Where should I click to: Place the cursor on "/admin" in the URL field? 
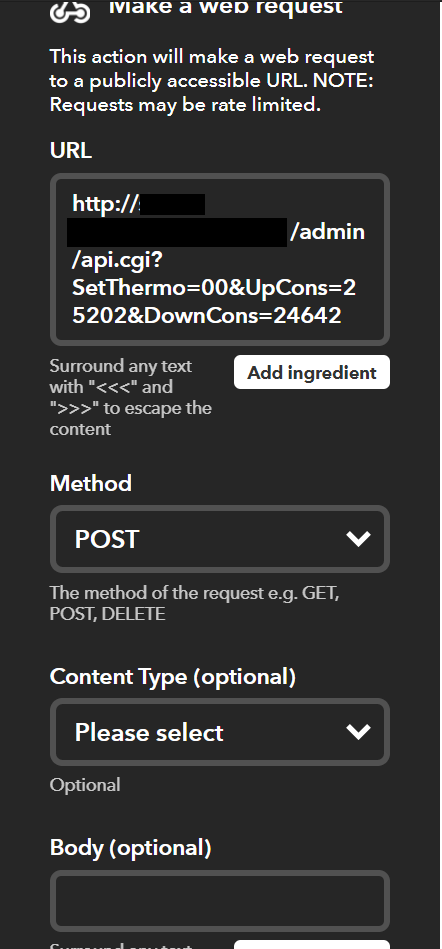coord(328,232)
